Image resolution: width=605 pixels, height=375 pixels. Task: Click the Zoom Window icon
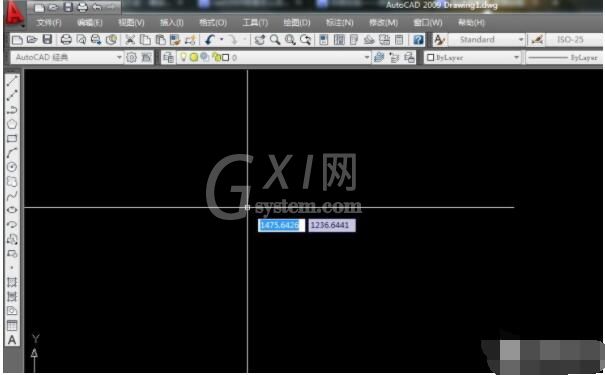(290, 40)
